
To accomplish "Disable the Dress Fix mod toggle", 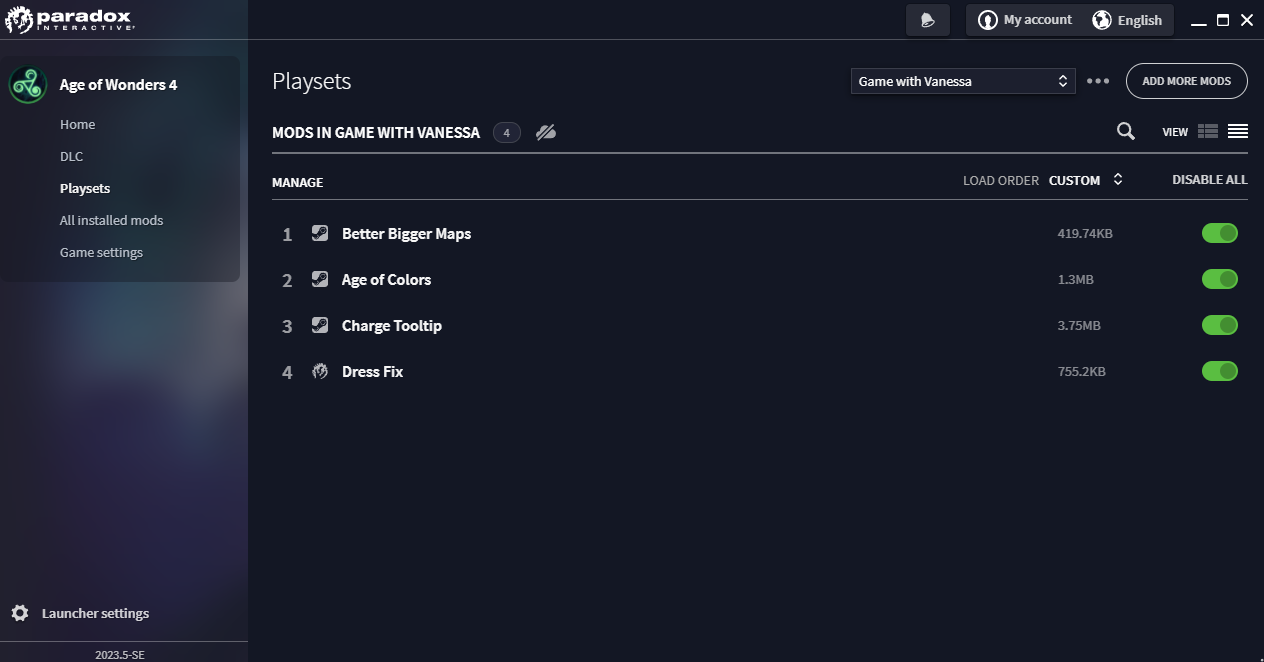I will click(x=1219, y=371).
